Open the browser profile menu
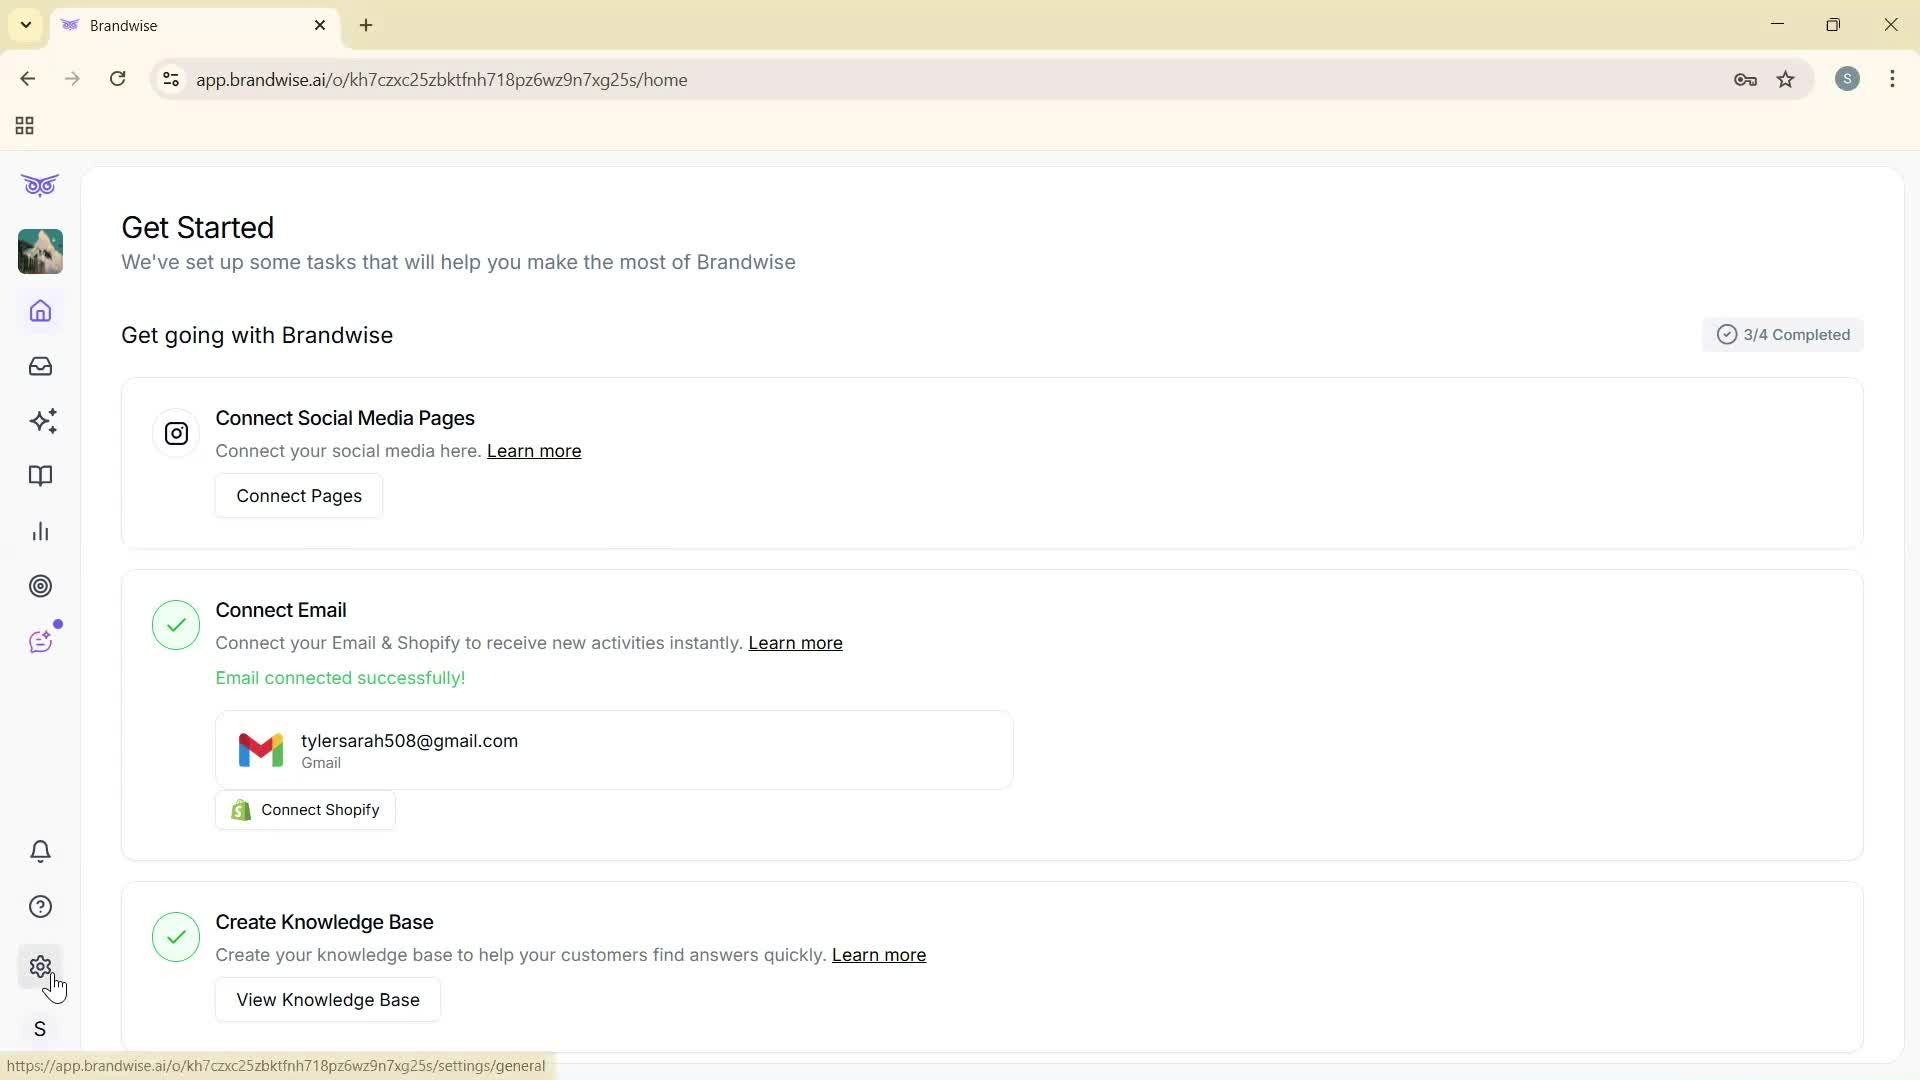1920x1080 pixels. point(1848,79)
